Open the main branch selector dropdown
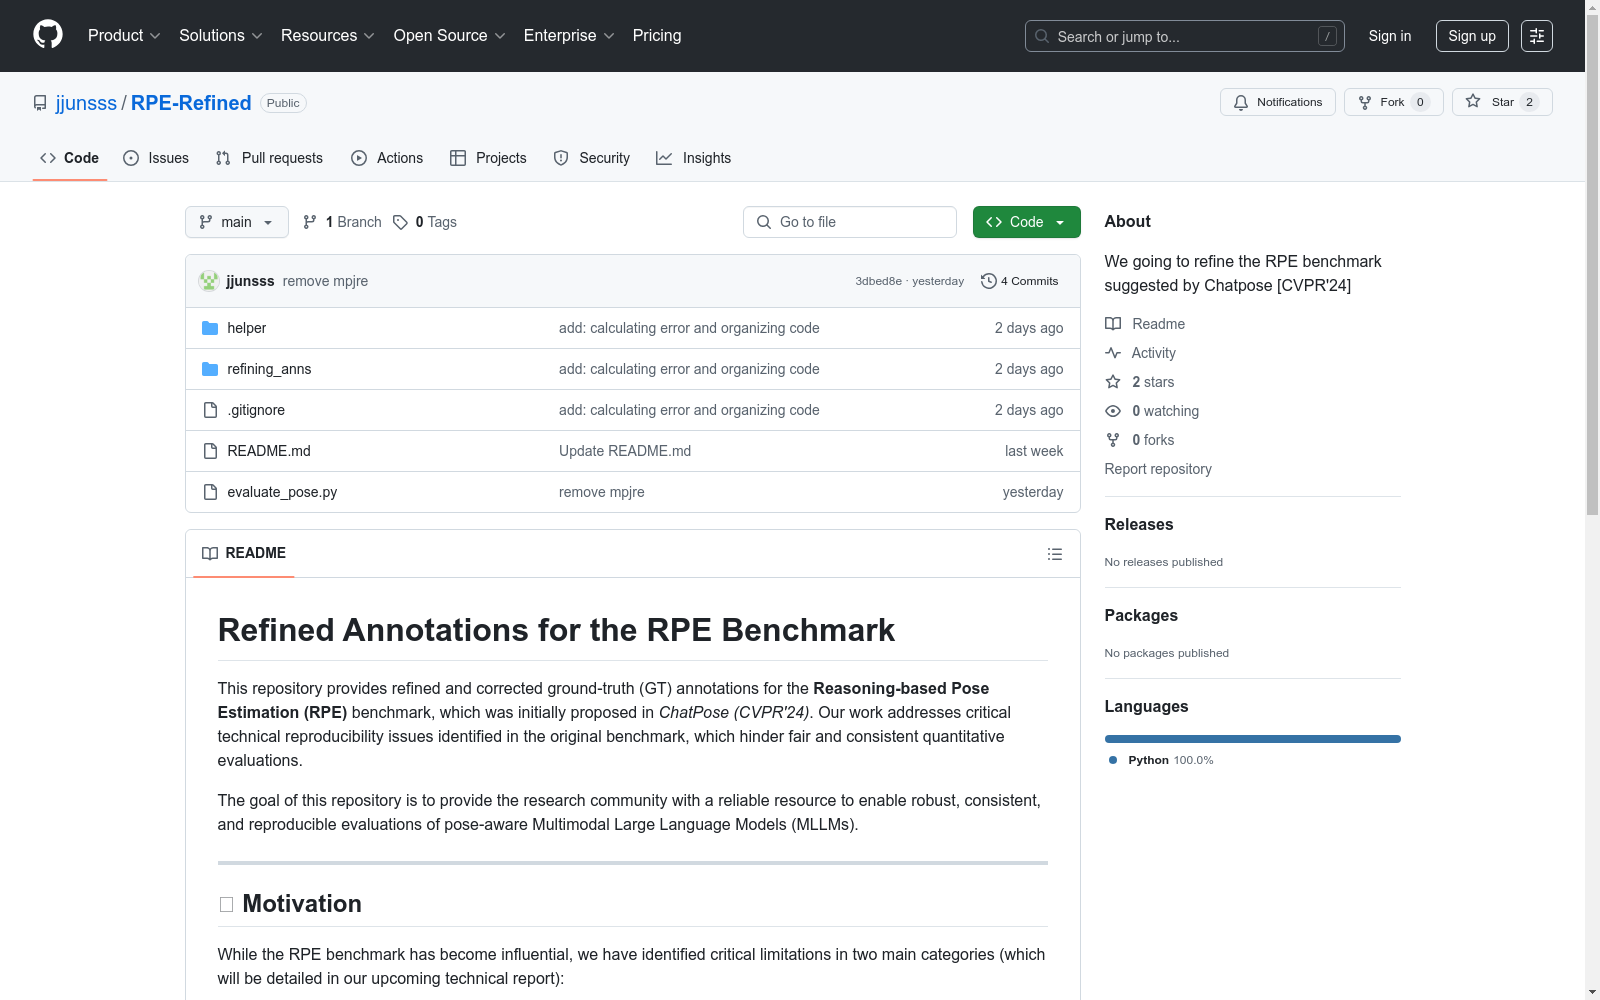This screenshot has width=1600, height=1000. 237,222
